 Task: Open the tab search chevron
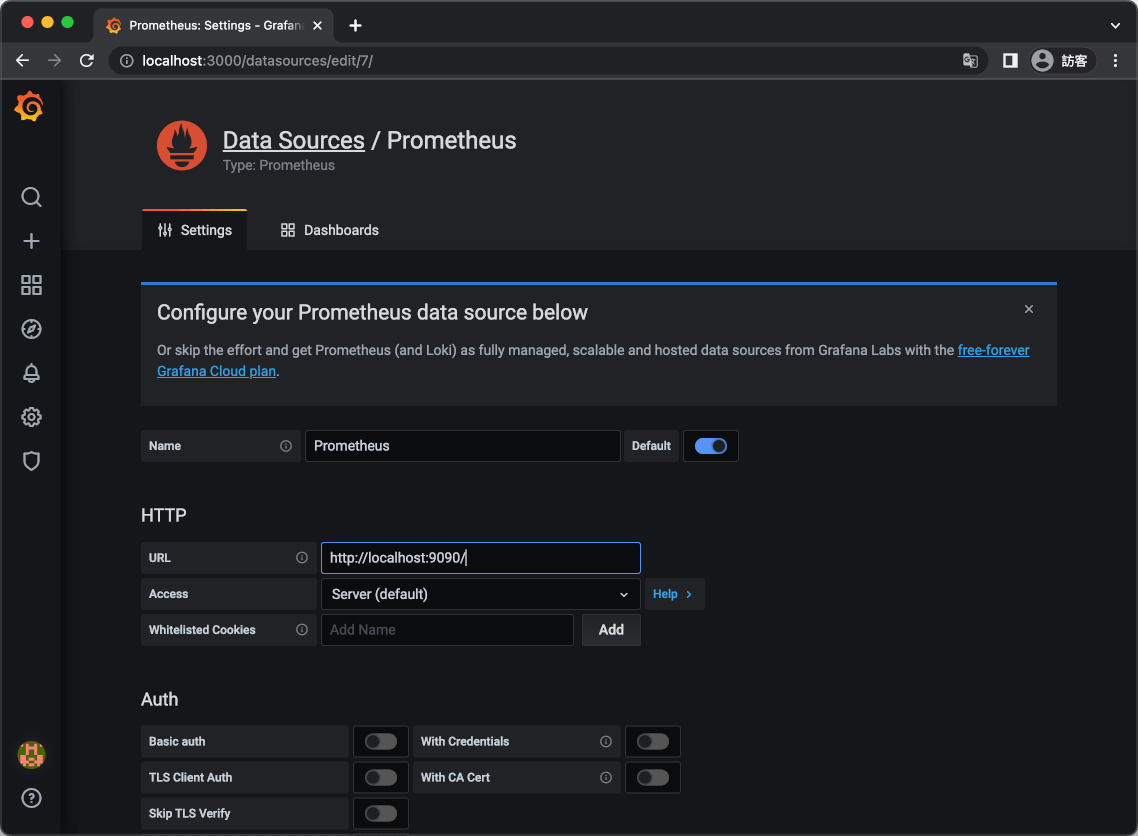click(1116, 25)
